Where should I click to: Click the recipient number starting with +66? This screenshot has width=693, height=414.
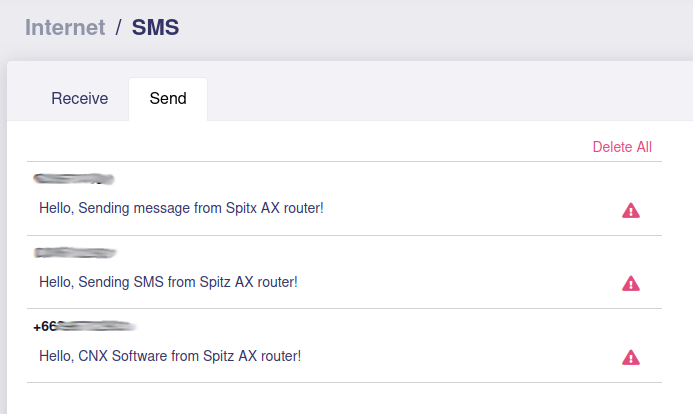point(84,327)
